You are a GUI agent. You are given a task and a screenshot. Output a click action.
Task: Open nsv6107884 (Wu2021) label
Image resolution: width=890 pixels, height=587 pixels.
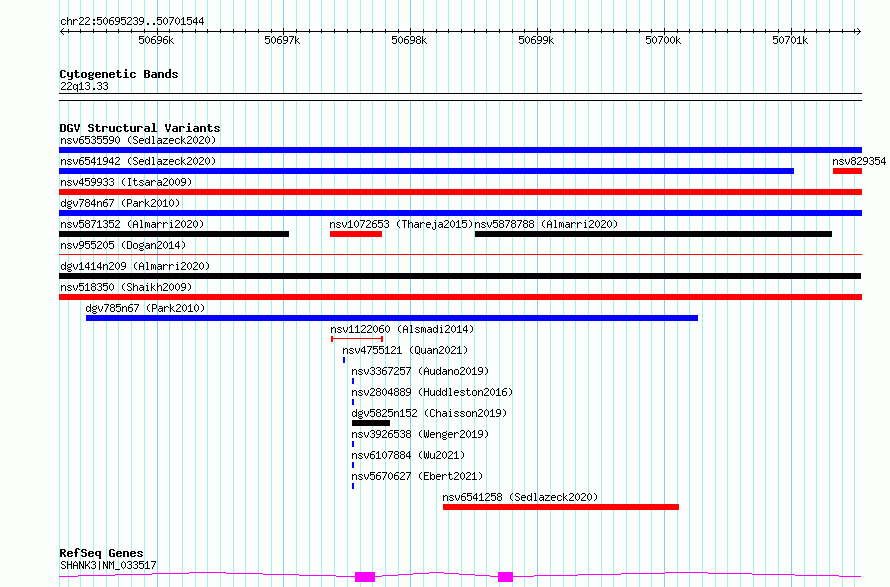[x=408, y=455]
